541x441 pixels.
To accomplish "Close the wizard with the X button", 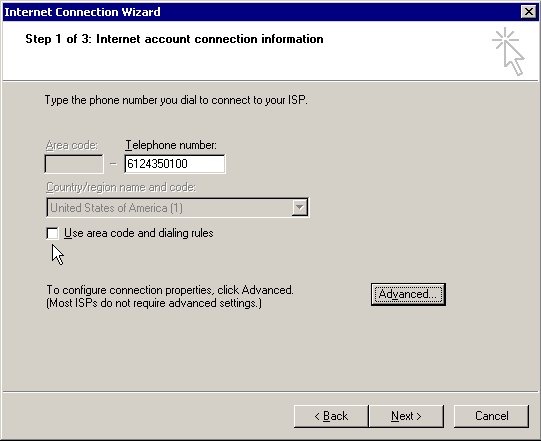I will pyautogui.click(x=529, y=12).
